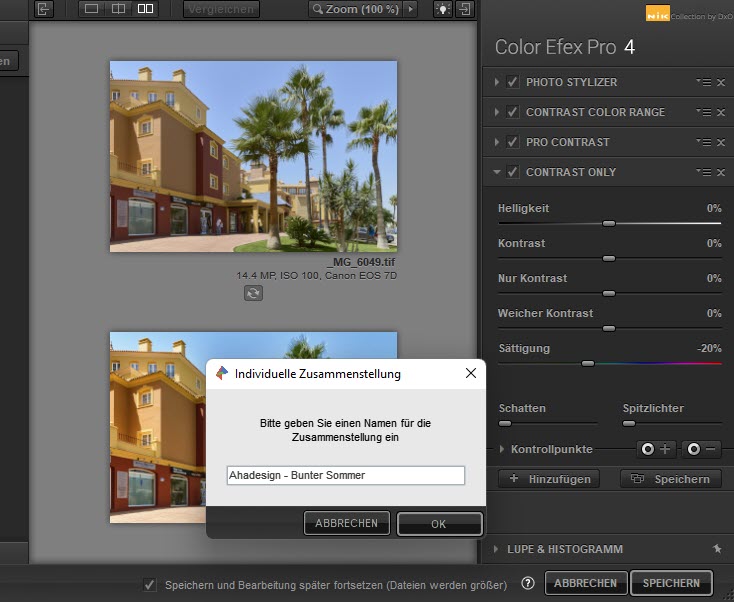Remove the Pro Contrast filter
This screenshot has width=734, height=602.
[x=721, y=142]
